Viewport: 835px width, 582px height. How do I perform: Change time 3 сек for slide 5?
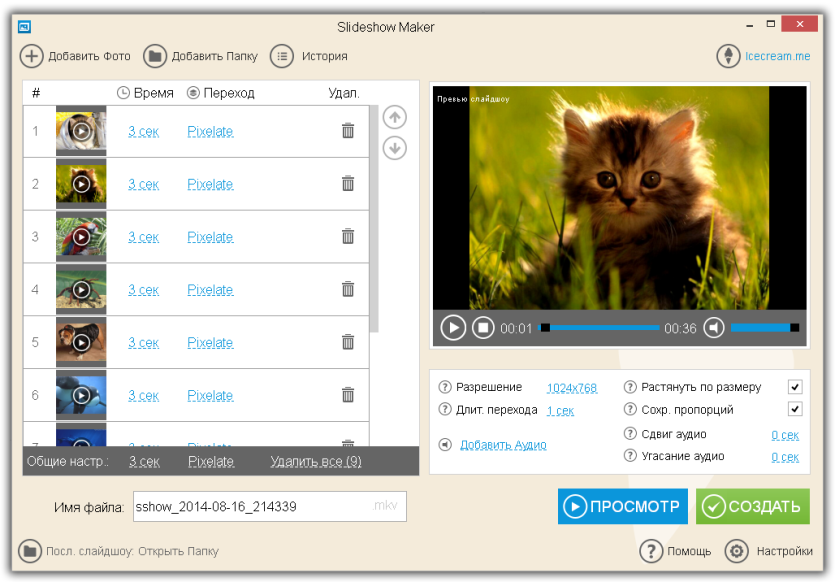click(x=143, y=343)
